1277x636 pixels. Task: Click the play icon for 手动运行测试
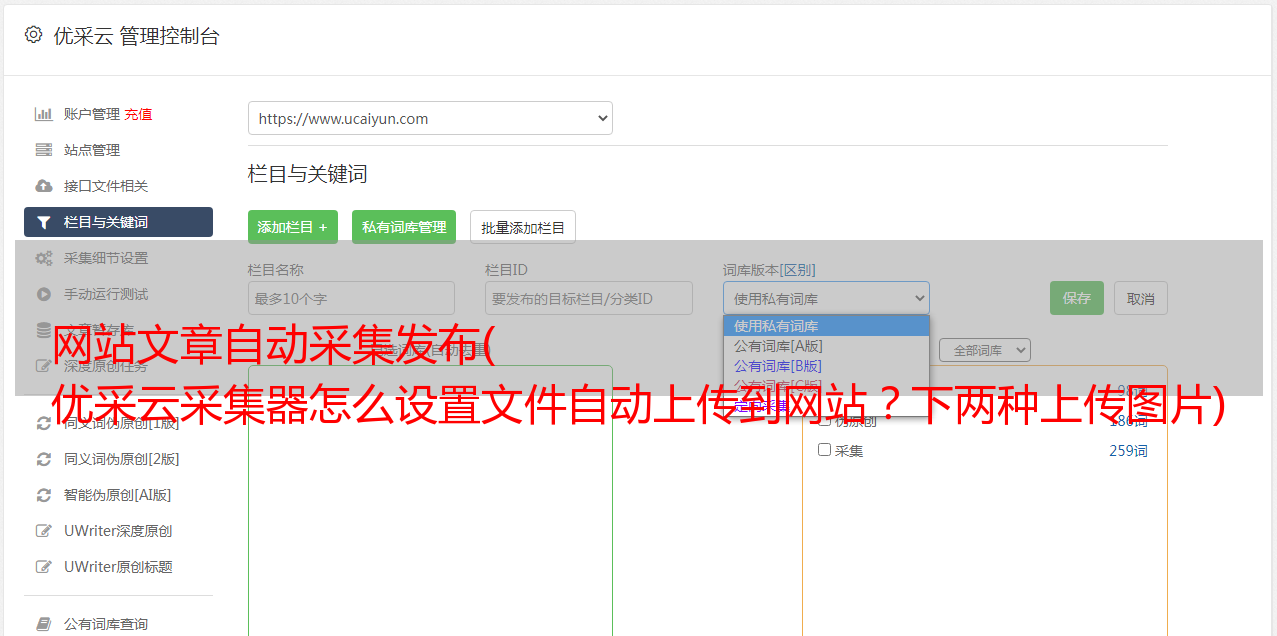coord(43,294)
